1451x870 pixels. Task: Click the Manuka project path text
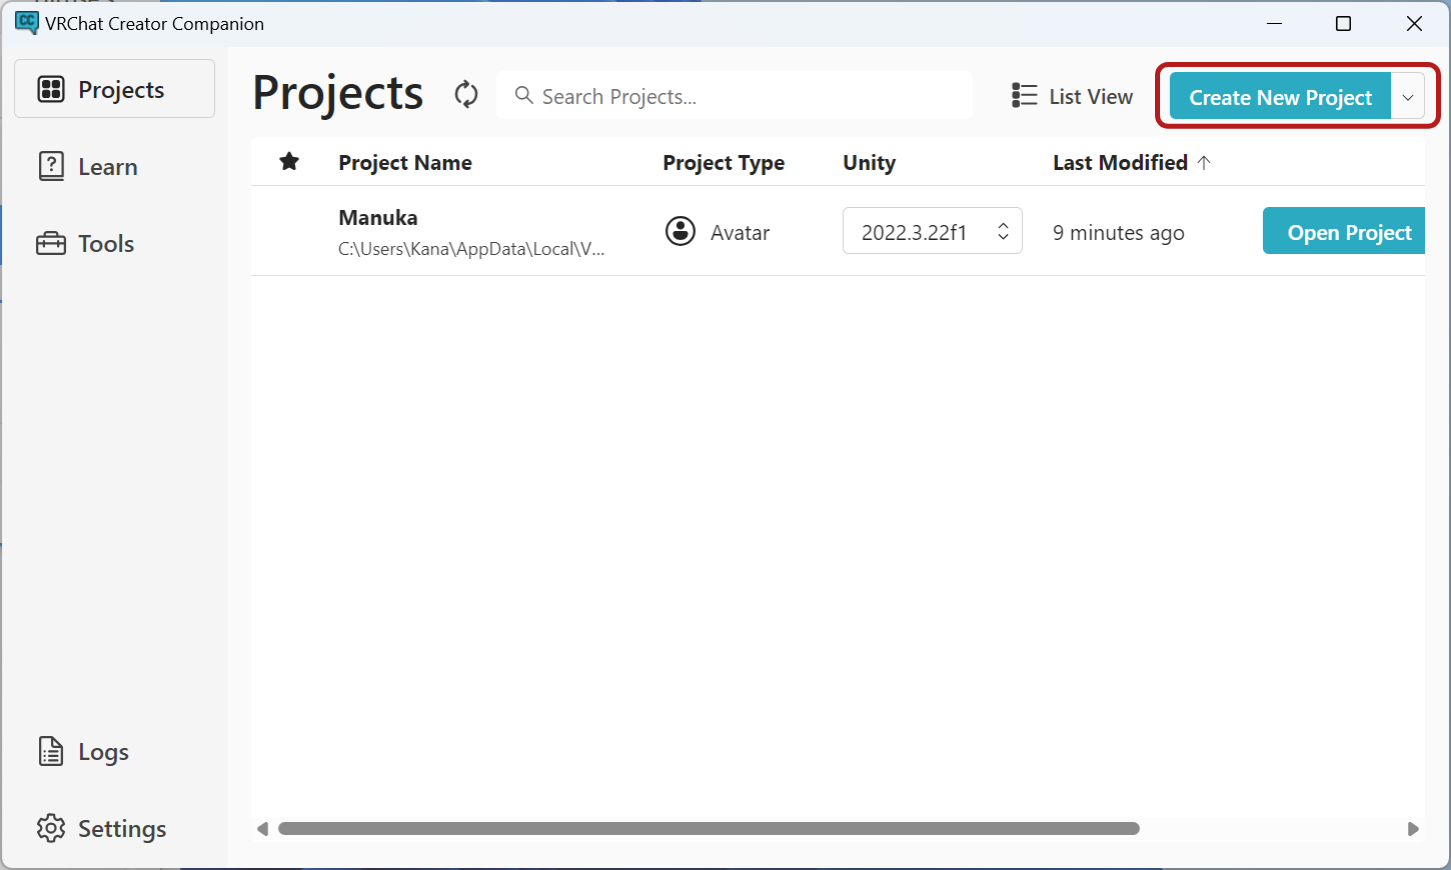[x=471, y=249]
